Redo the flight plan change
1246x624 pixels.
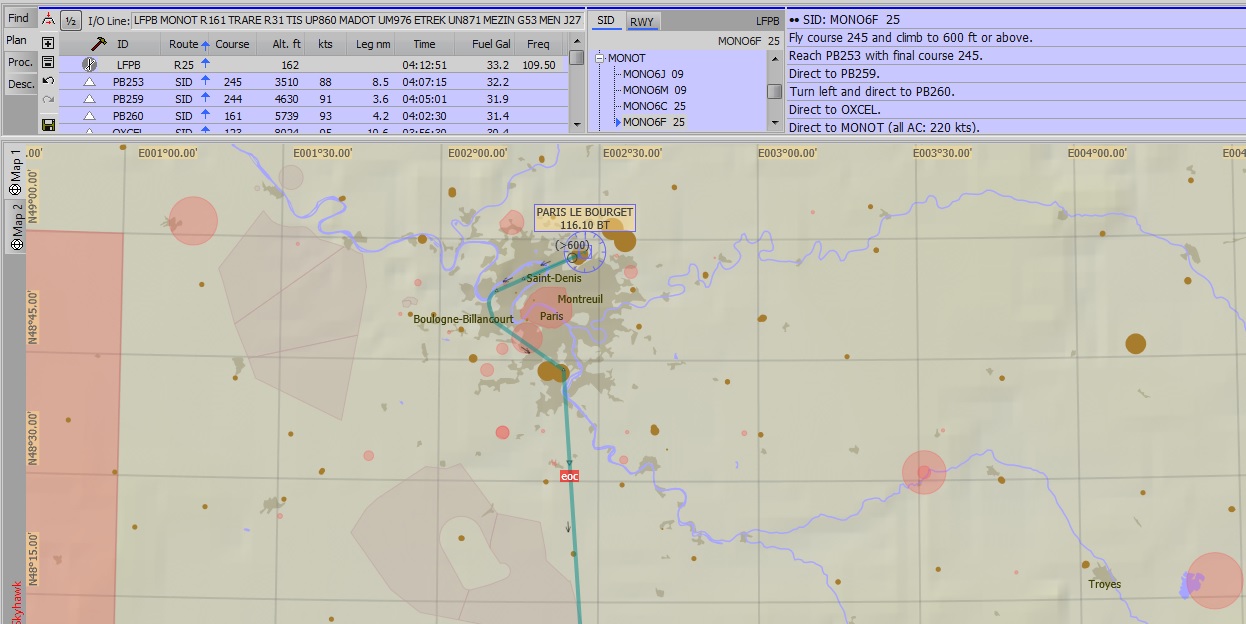(48, 99)
